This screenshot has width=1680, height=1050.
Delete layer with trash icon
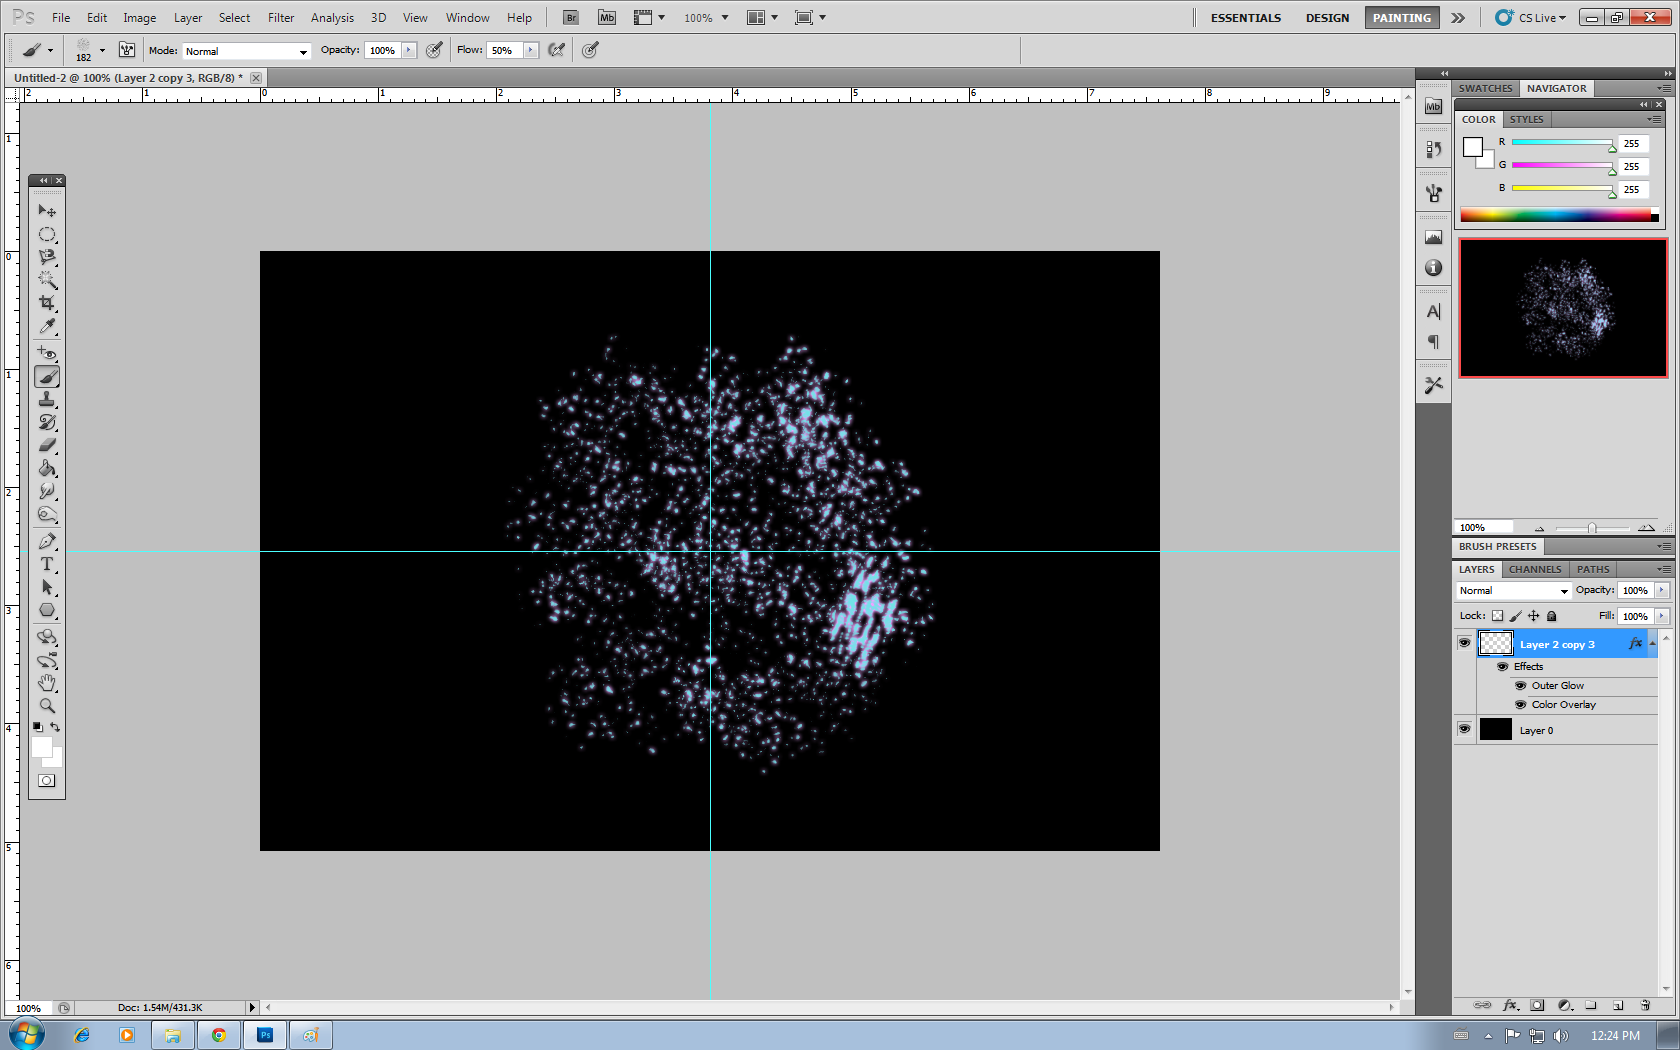pos(1645,1005)
